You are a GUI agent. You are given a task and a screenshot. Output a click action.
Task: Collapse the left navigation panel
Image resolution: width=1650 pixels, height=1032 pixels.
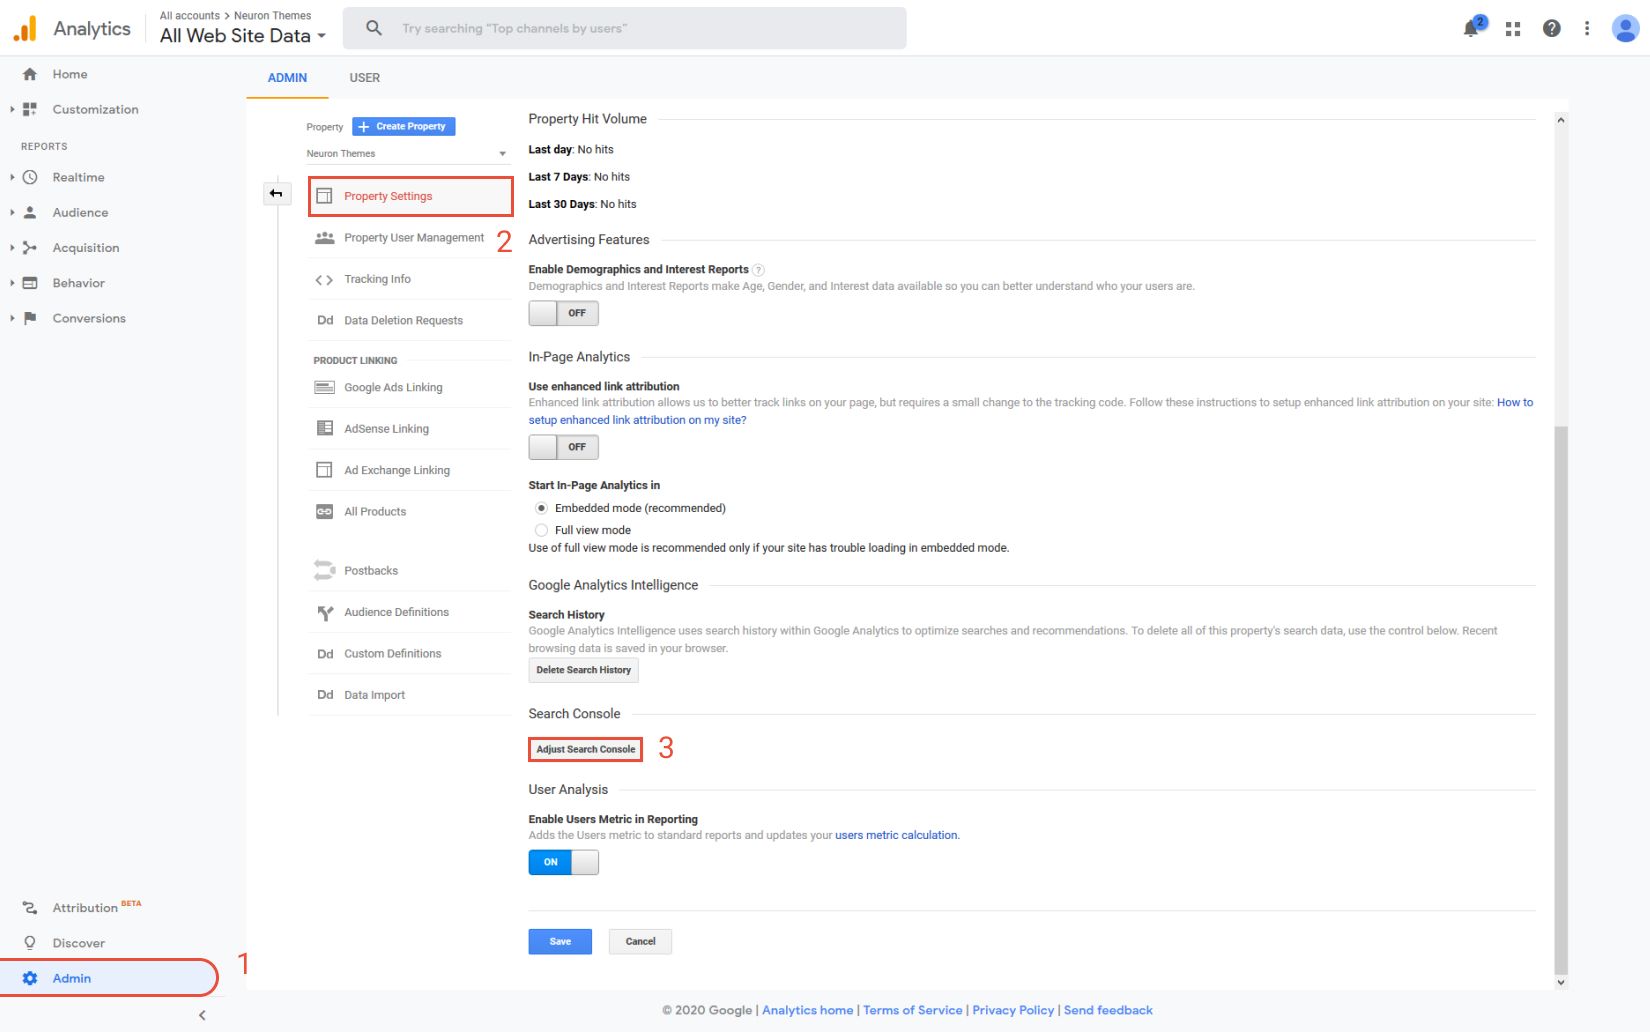(202, 1014)
